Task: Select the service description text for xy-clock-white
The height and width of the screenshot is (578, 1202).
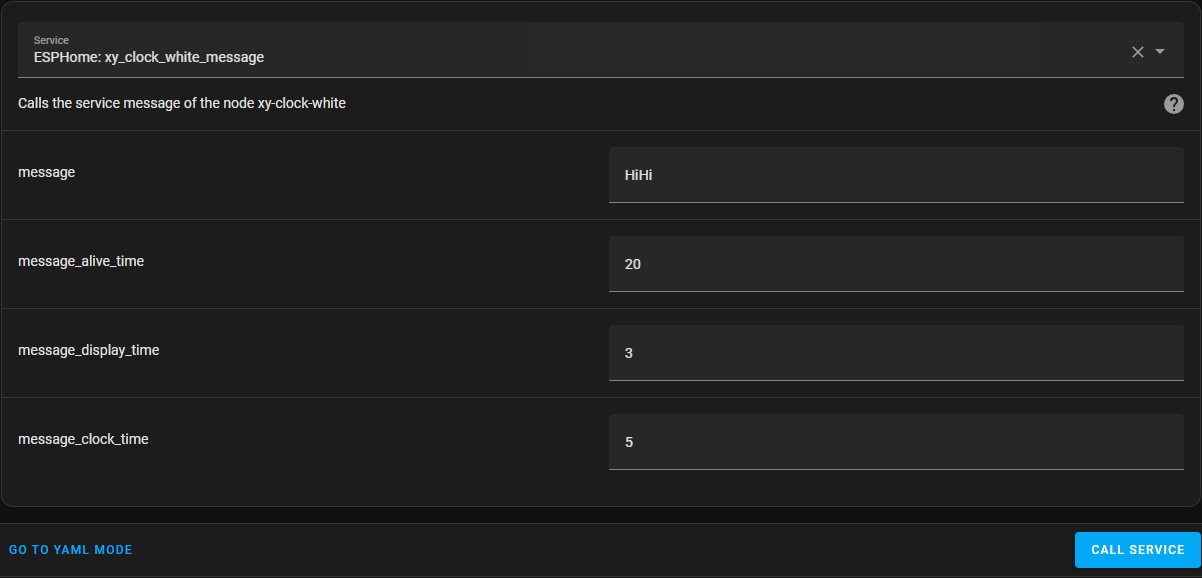Action: click(182, 103)
